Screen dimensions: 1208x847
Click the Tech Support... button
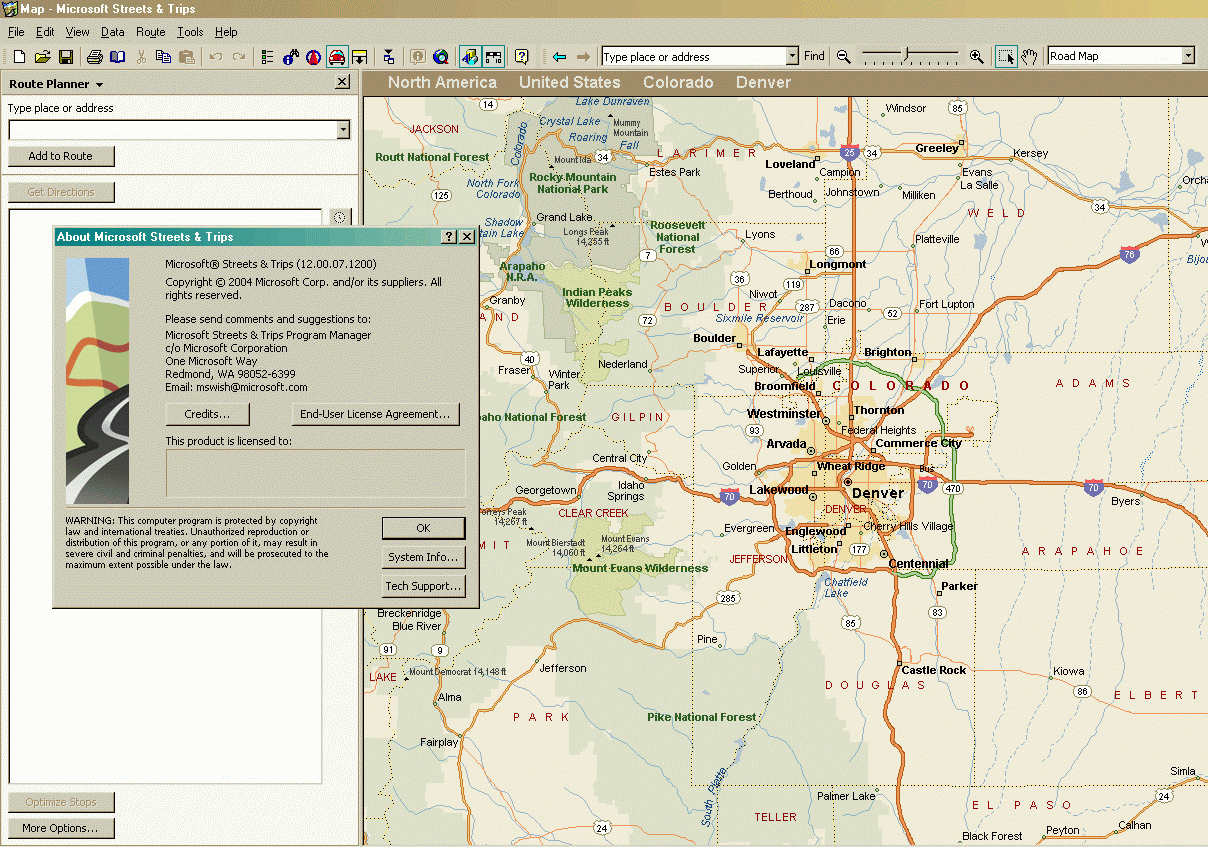coord(423,586)
